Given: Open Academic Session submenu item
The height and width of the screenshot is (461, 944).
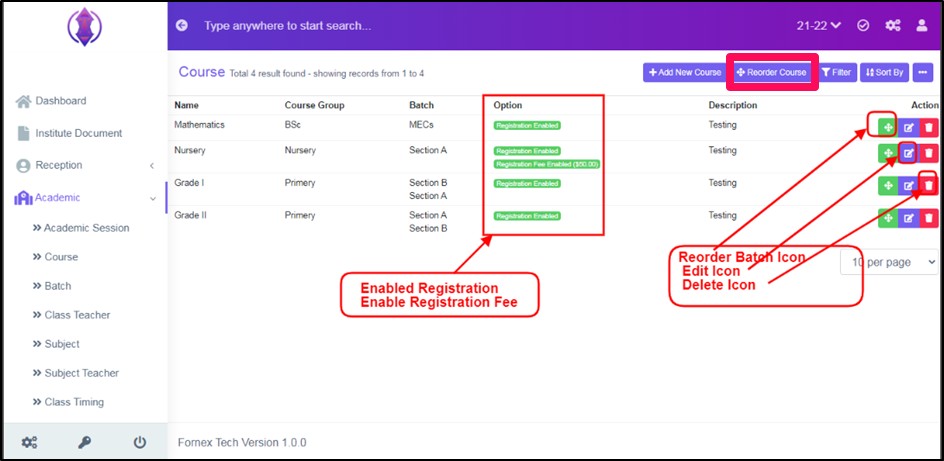Looking at the screenshot, I should (81, 228).
